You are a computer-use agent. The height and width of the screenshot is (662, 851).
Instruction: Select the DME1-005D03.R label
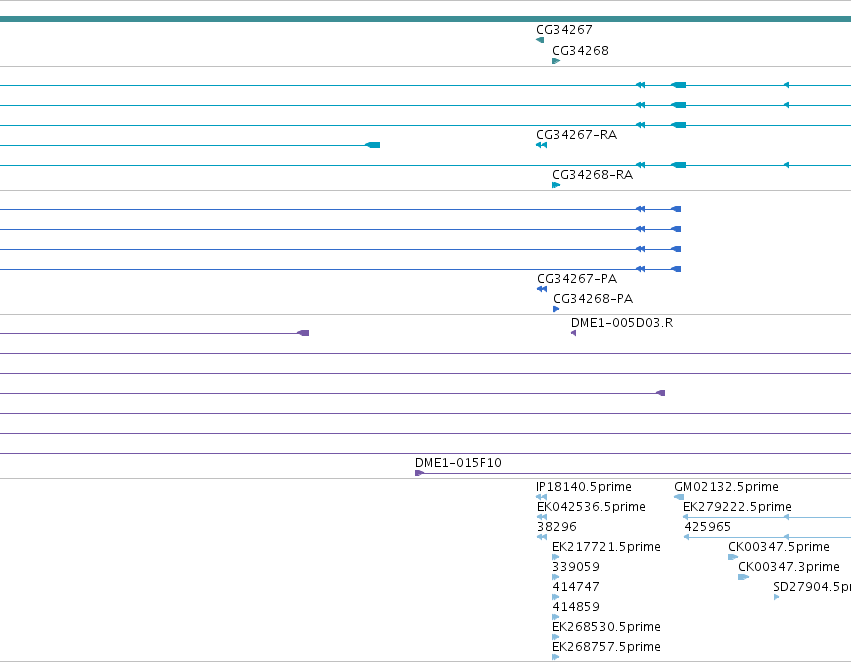622,323
